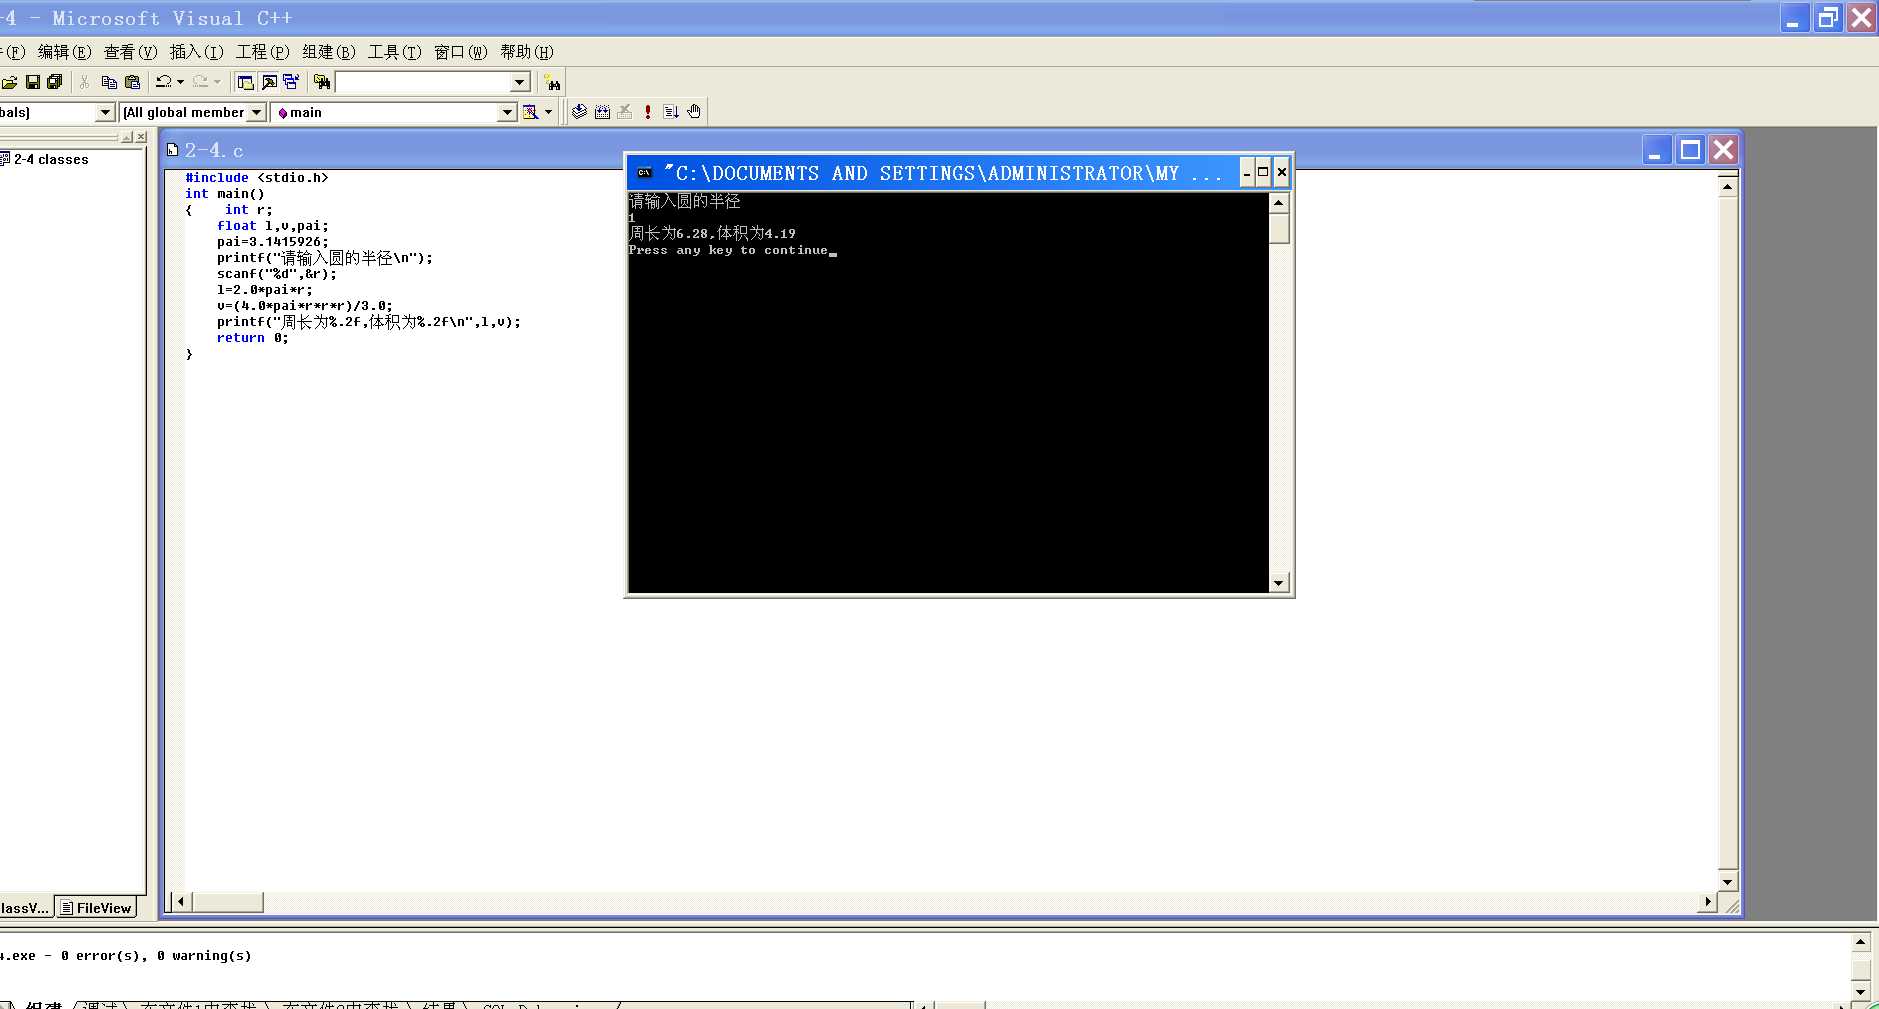Click the WizardBar actions wand icon
Viewport: 1879px width, 1009px height.
tap(531, 112)
